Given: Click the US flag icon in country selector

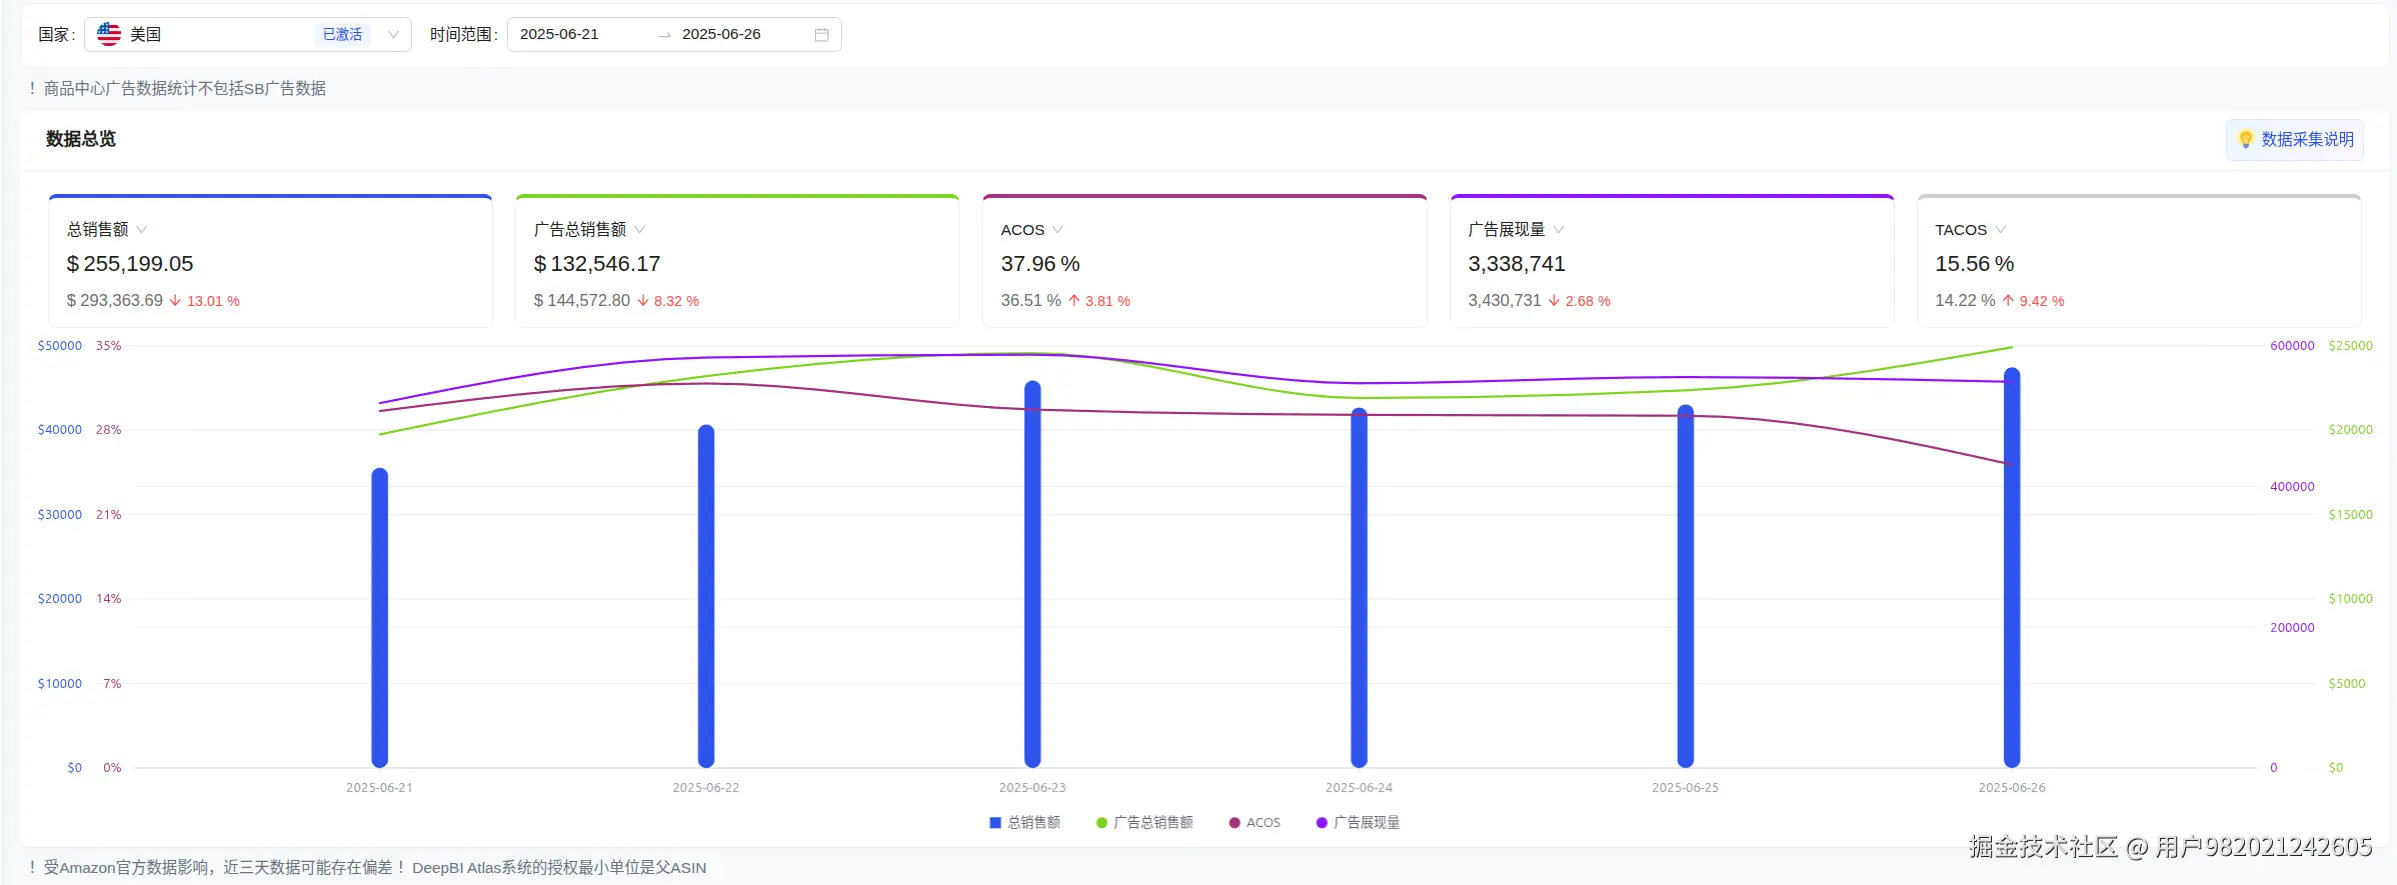Looking at the screenshot, I should [109, 34].
